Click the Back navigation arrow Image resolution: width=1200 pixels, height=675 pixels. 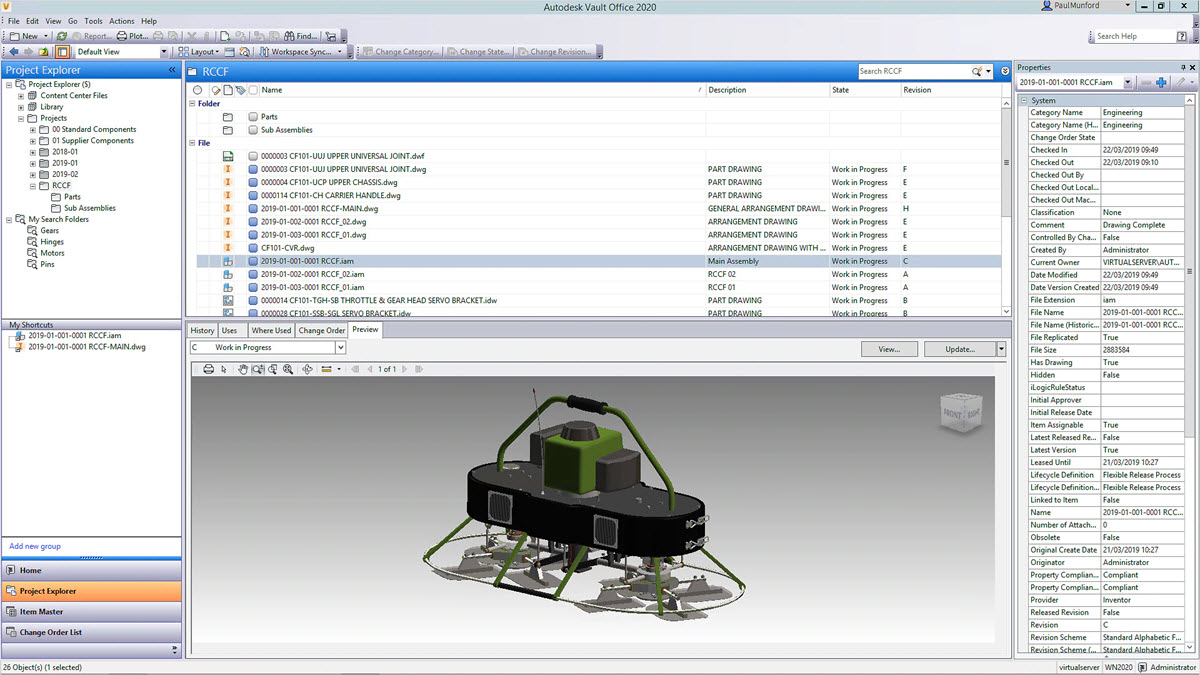click(x=13, y=51)
